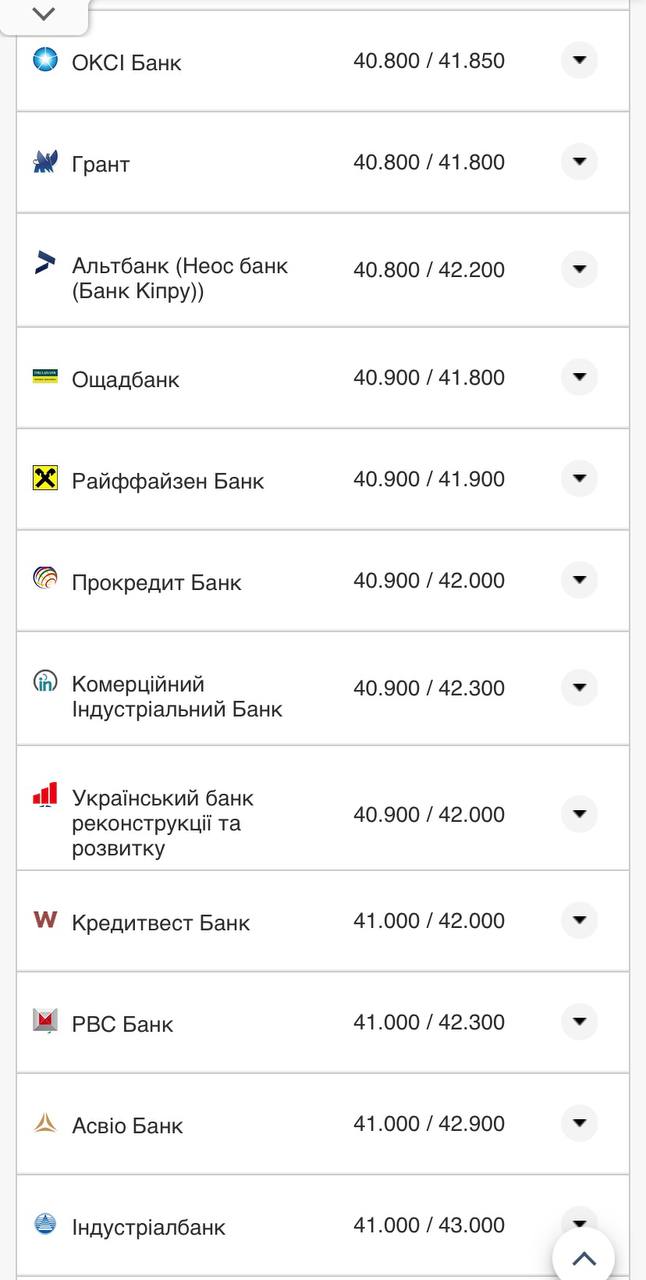Select the Кредитвест Банк W logo
Screen dimensions: 646x1280
point(43,921)
